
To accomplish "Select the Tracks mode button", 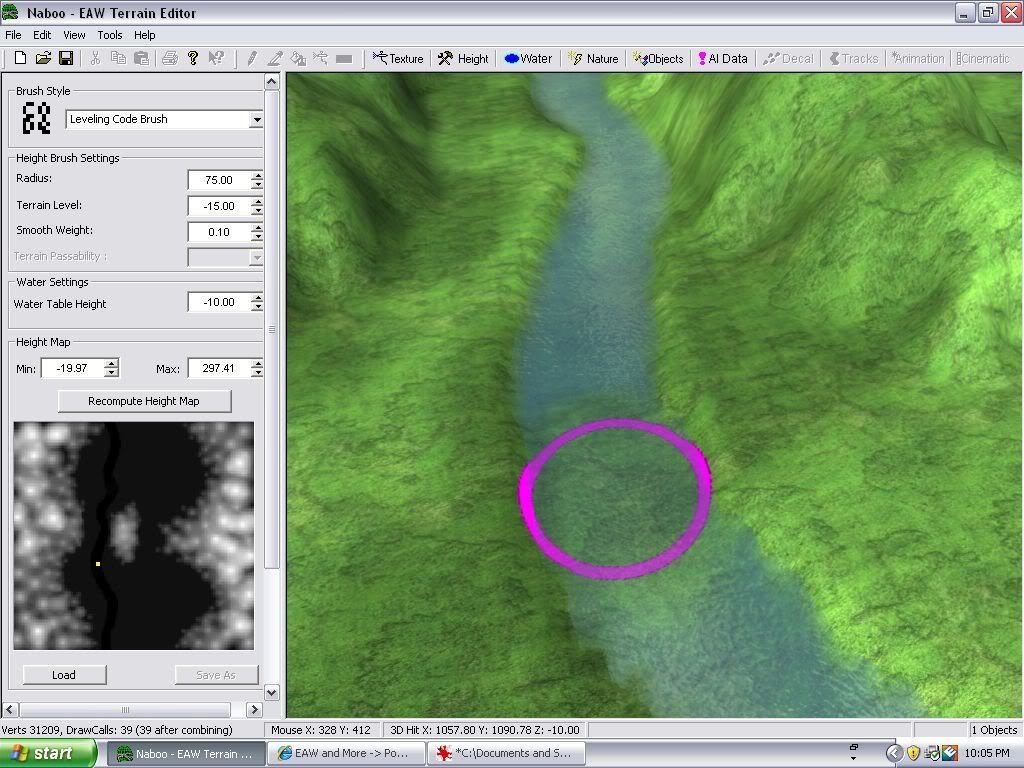I will (854, 59).
